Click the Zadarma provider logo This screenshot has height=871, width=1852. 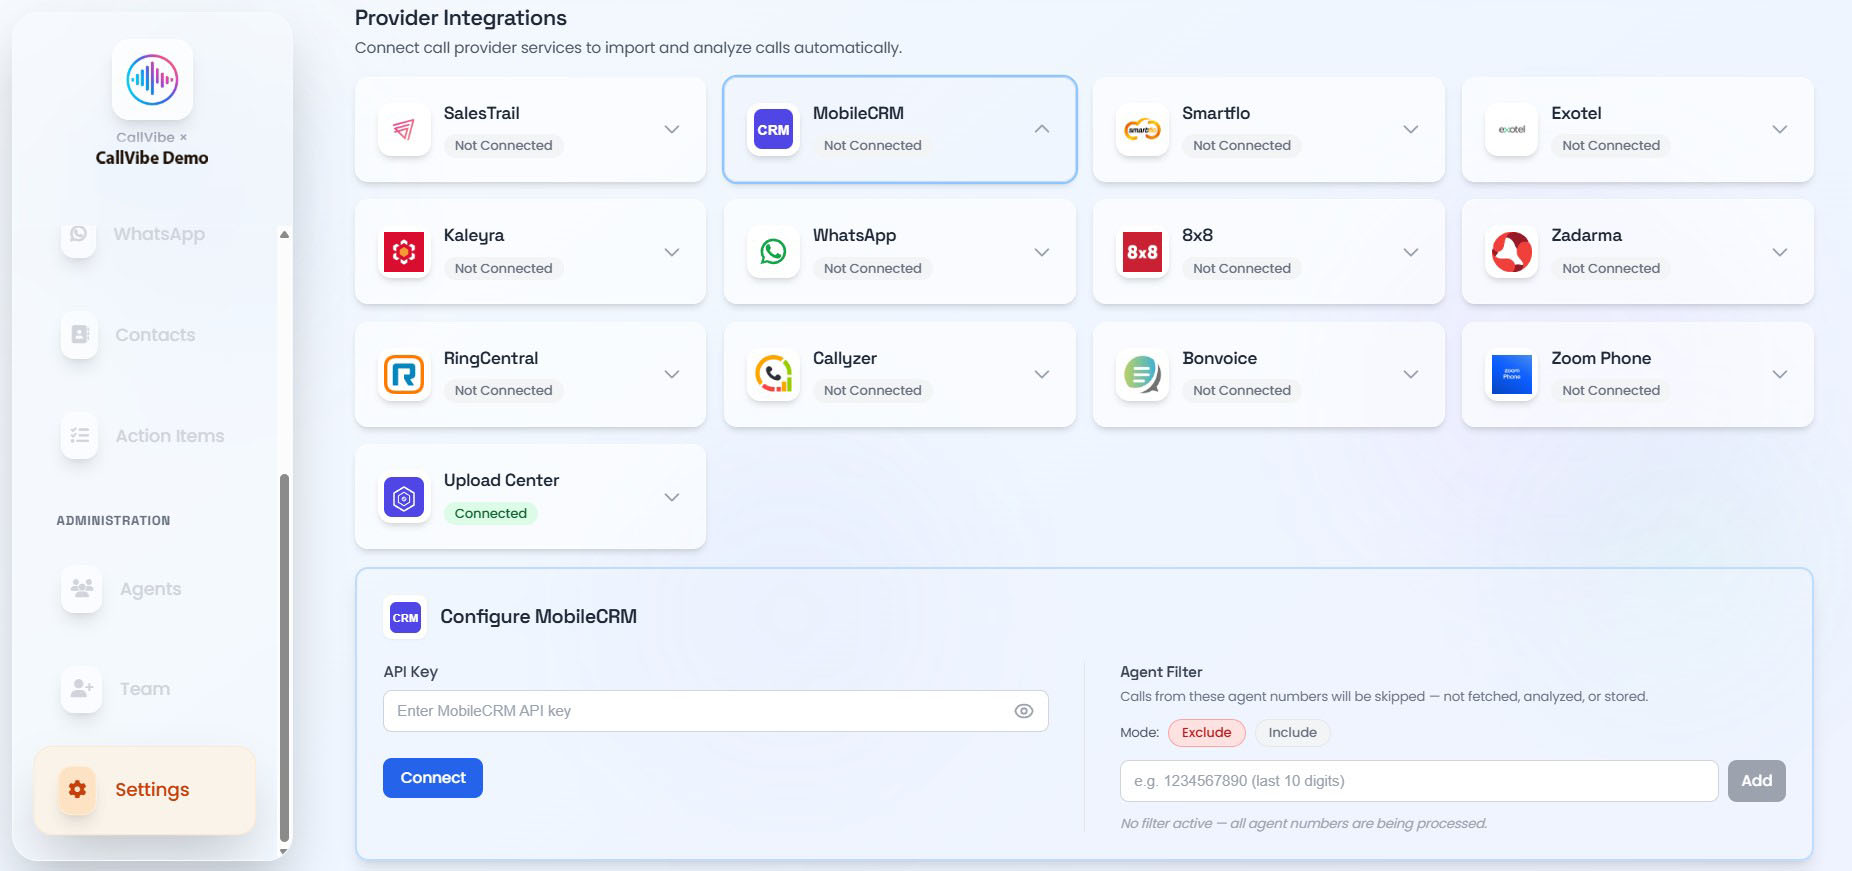click(x=1511, y=252)
